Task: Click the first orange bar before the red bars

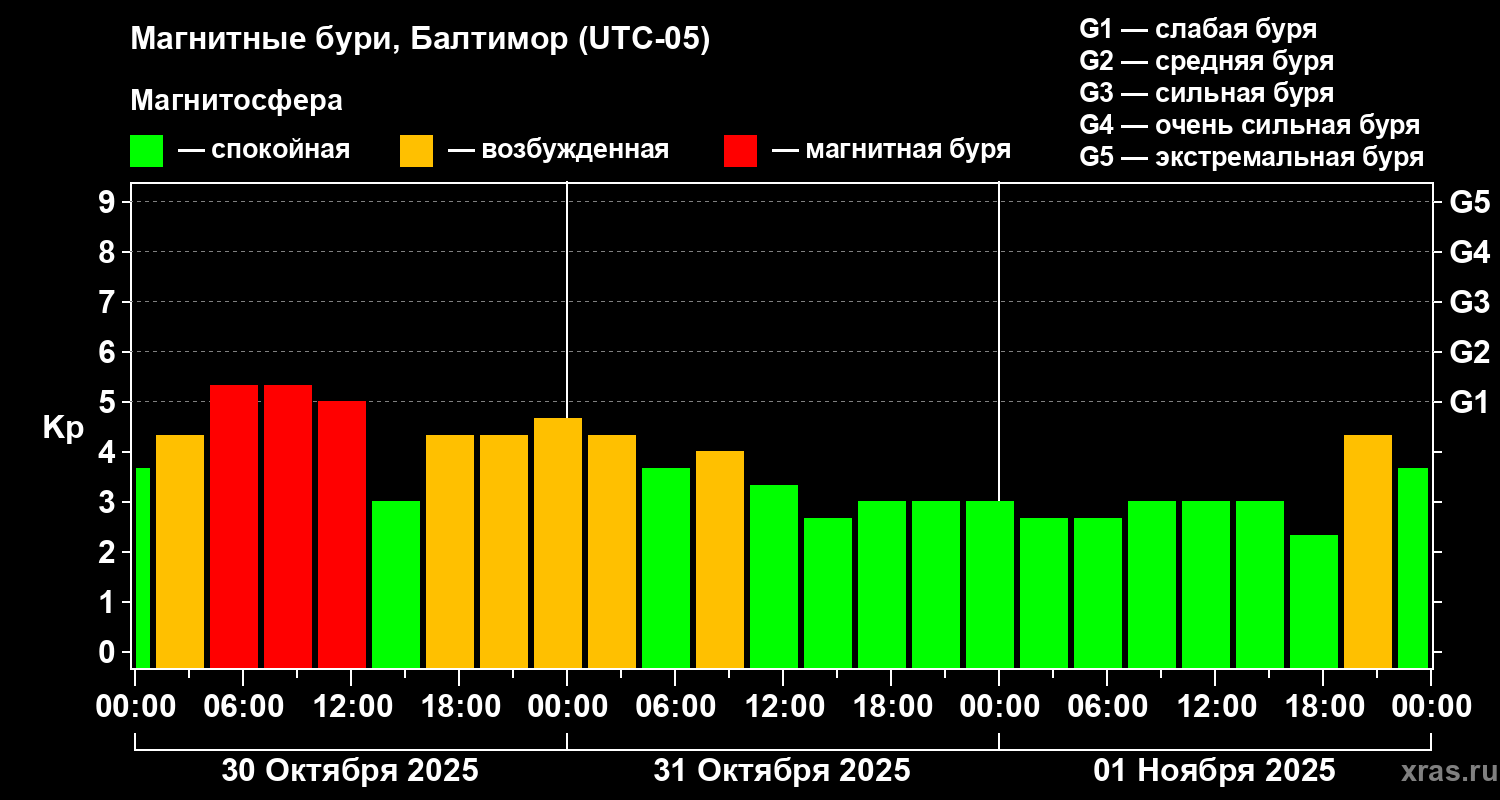Action: click(180, 551)
